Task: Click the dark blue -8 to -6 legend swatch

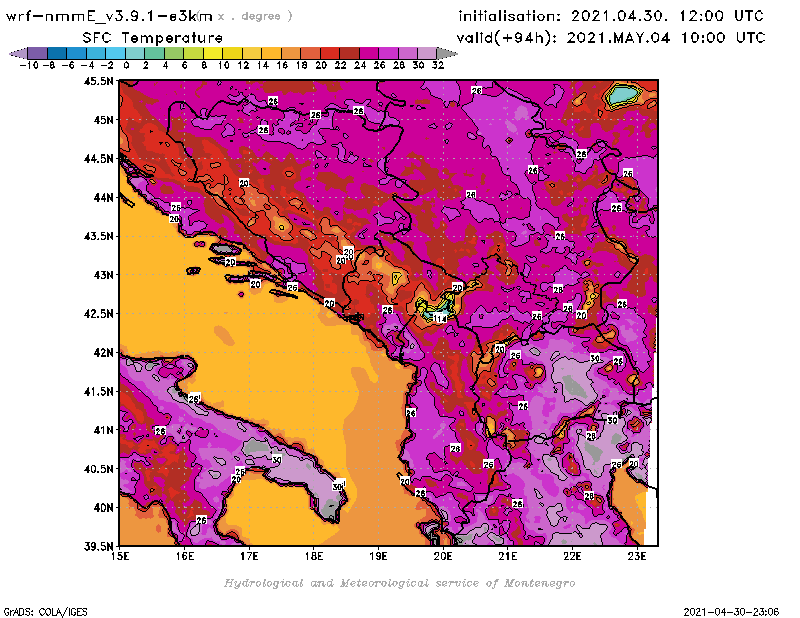Action: coord(57,53)
